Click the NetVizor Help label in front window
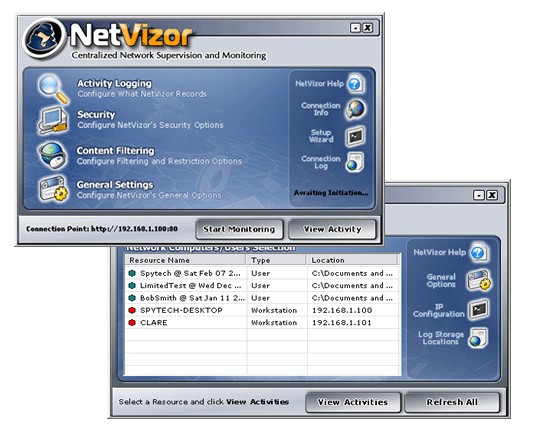Image resolution: width=537 pixels, height=437 pixels. tap(319, 84)
